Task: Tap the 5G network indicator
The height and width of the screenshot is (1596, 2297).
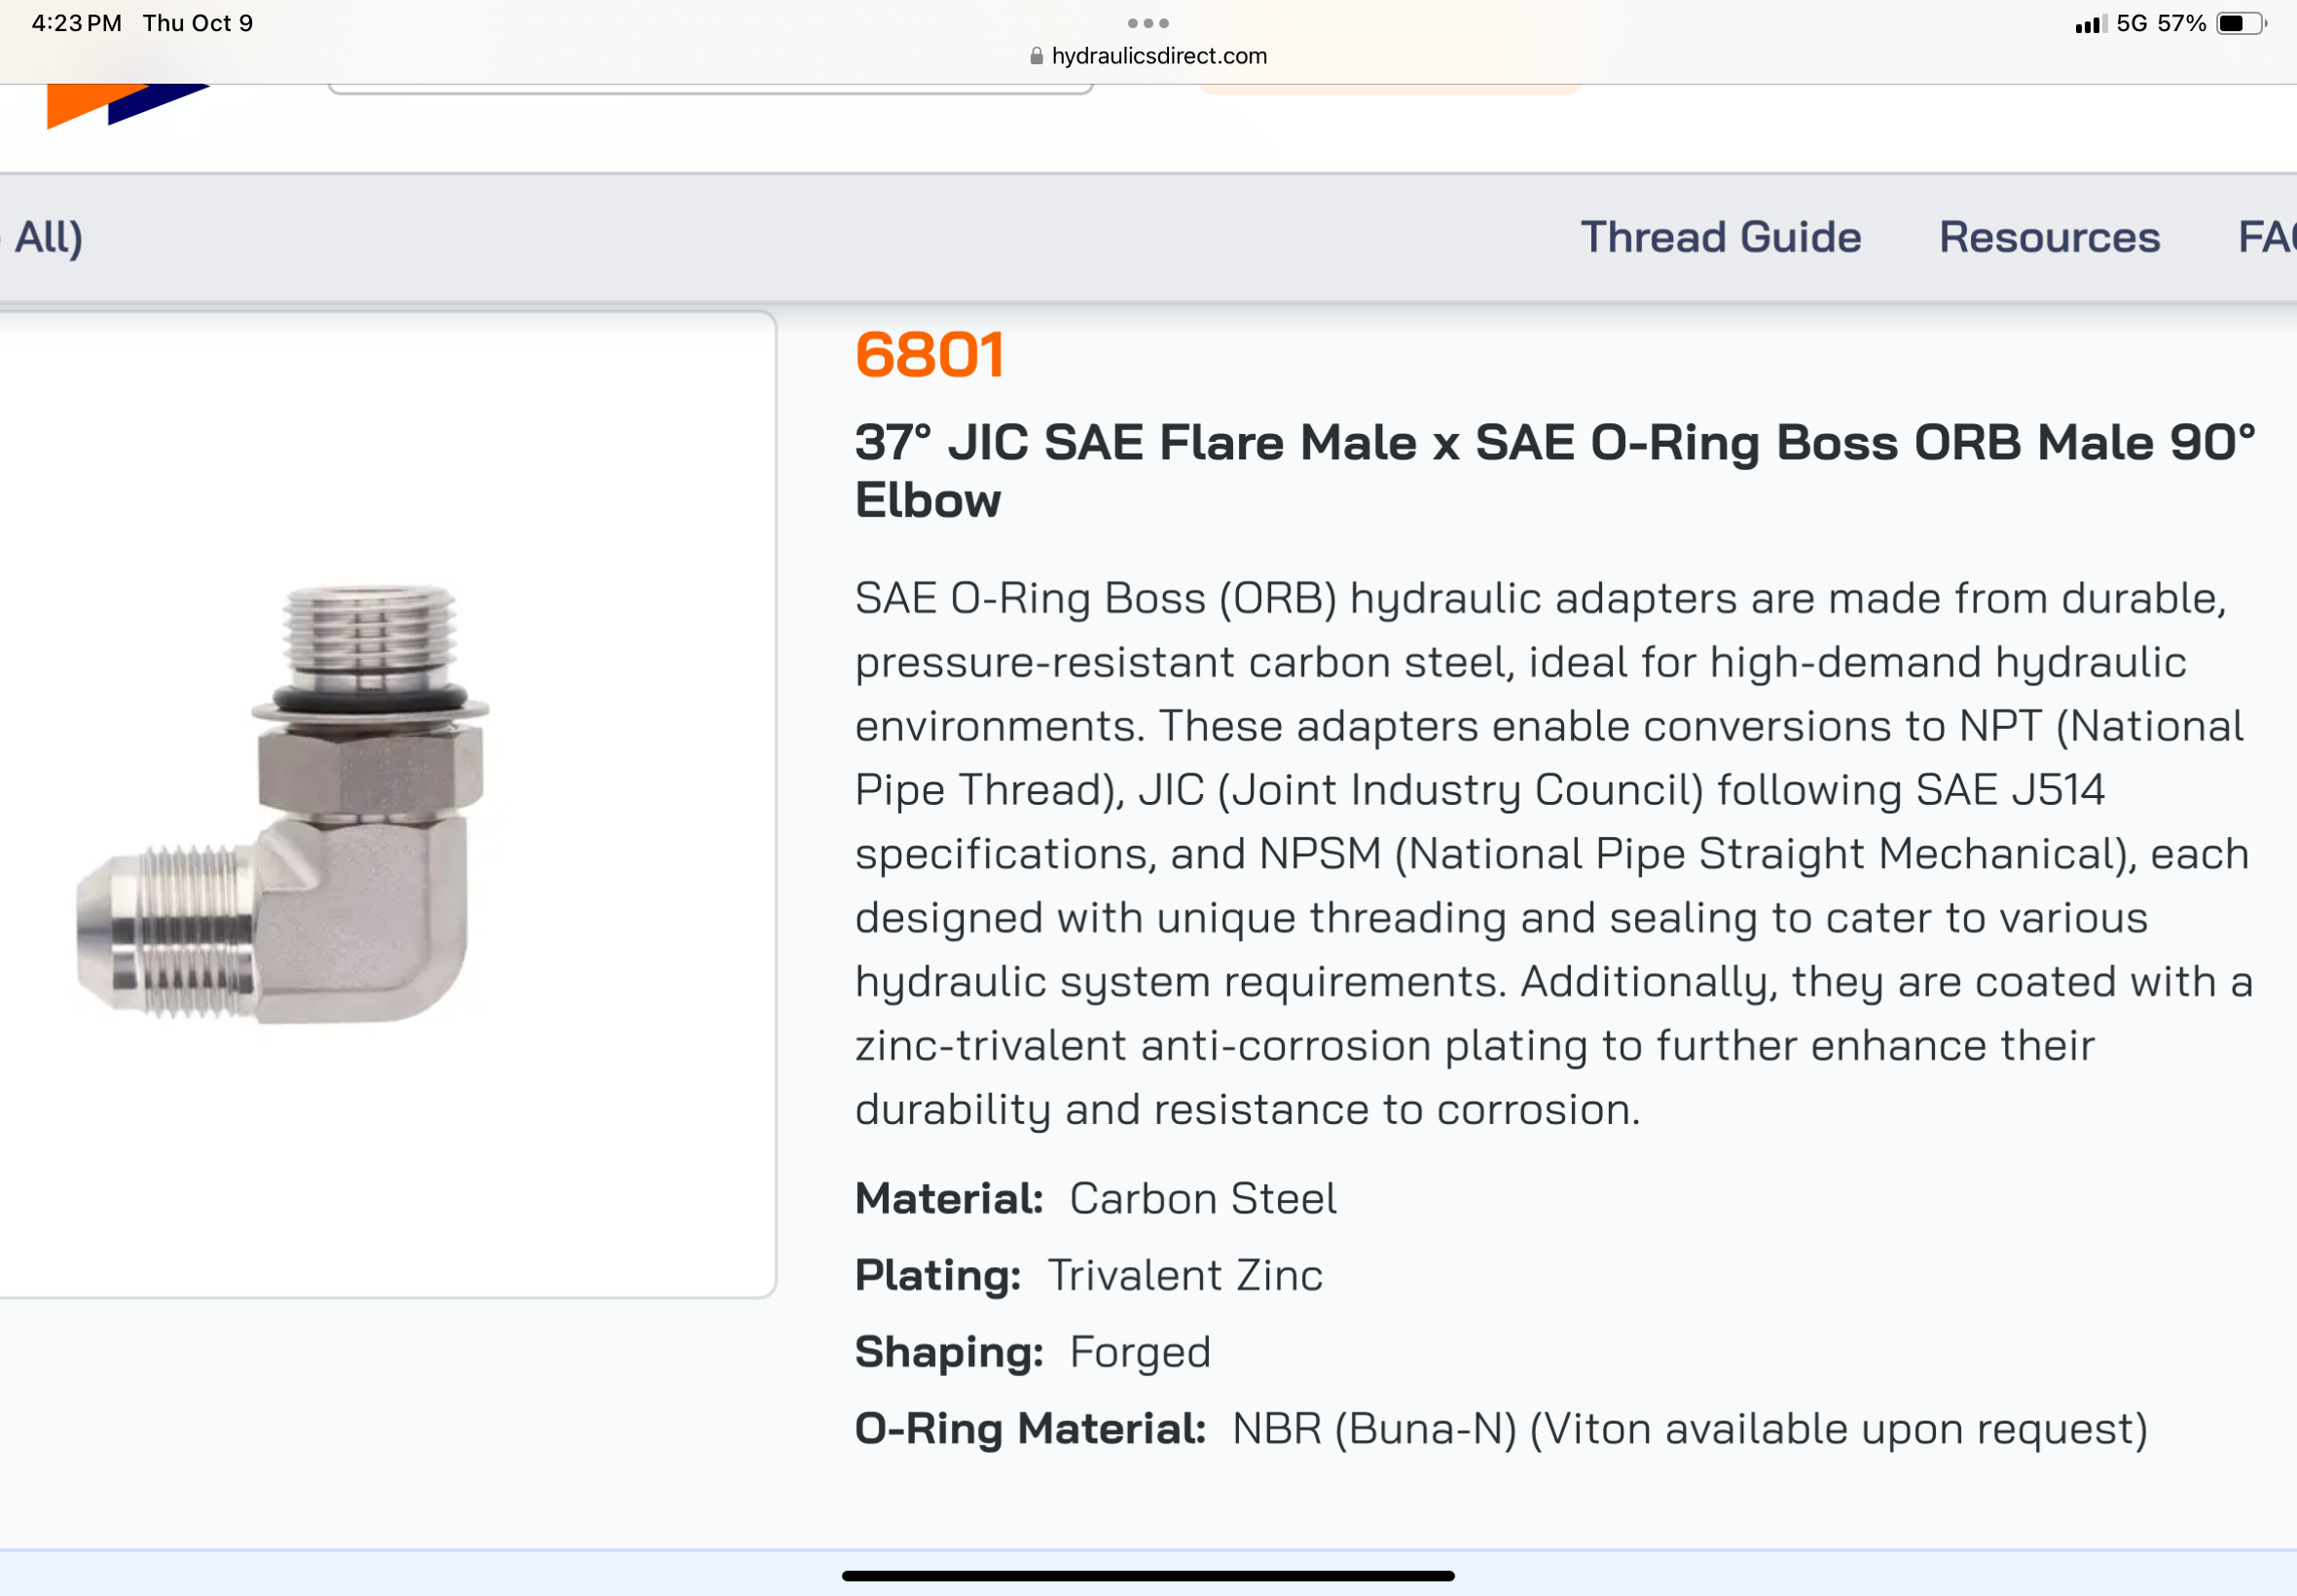Action: pos(2131,23)
